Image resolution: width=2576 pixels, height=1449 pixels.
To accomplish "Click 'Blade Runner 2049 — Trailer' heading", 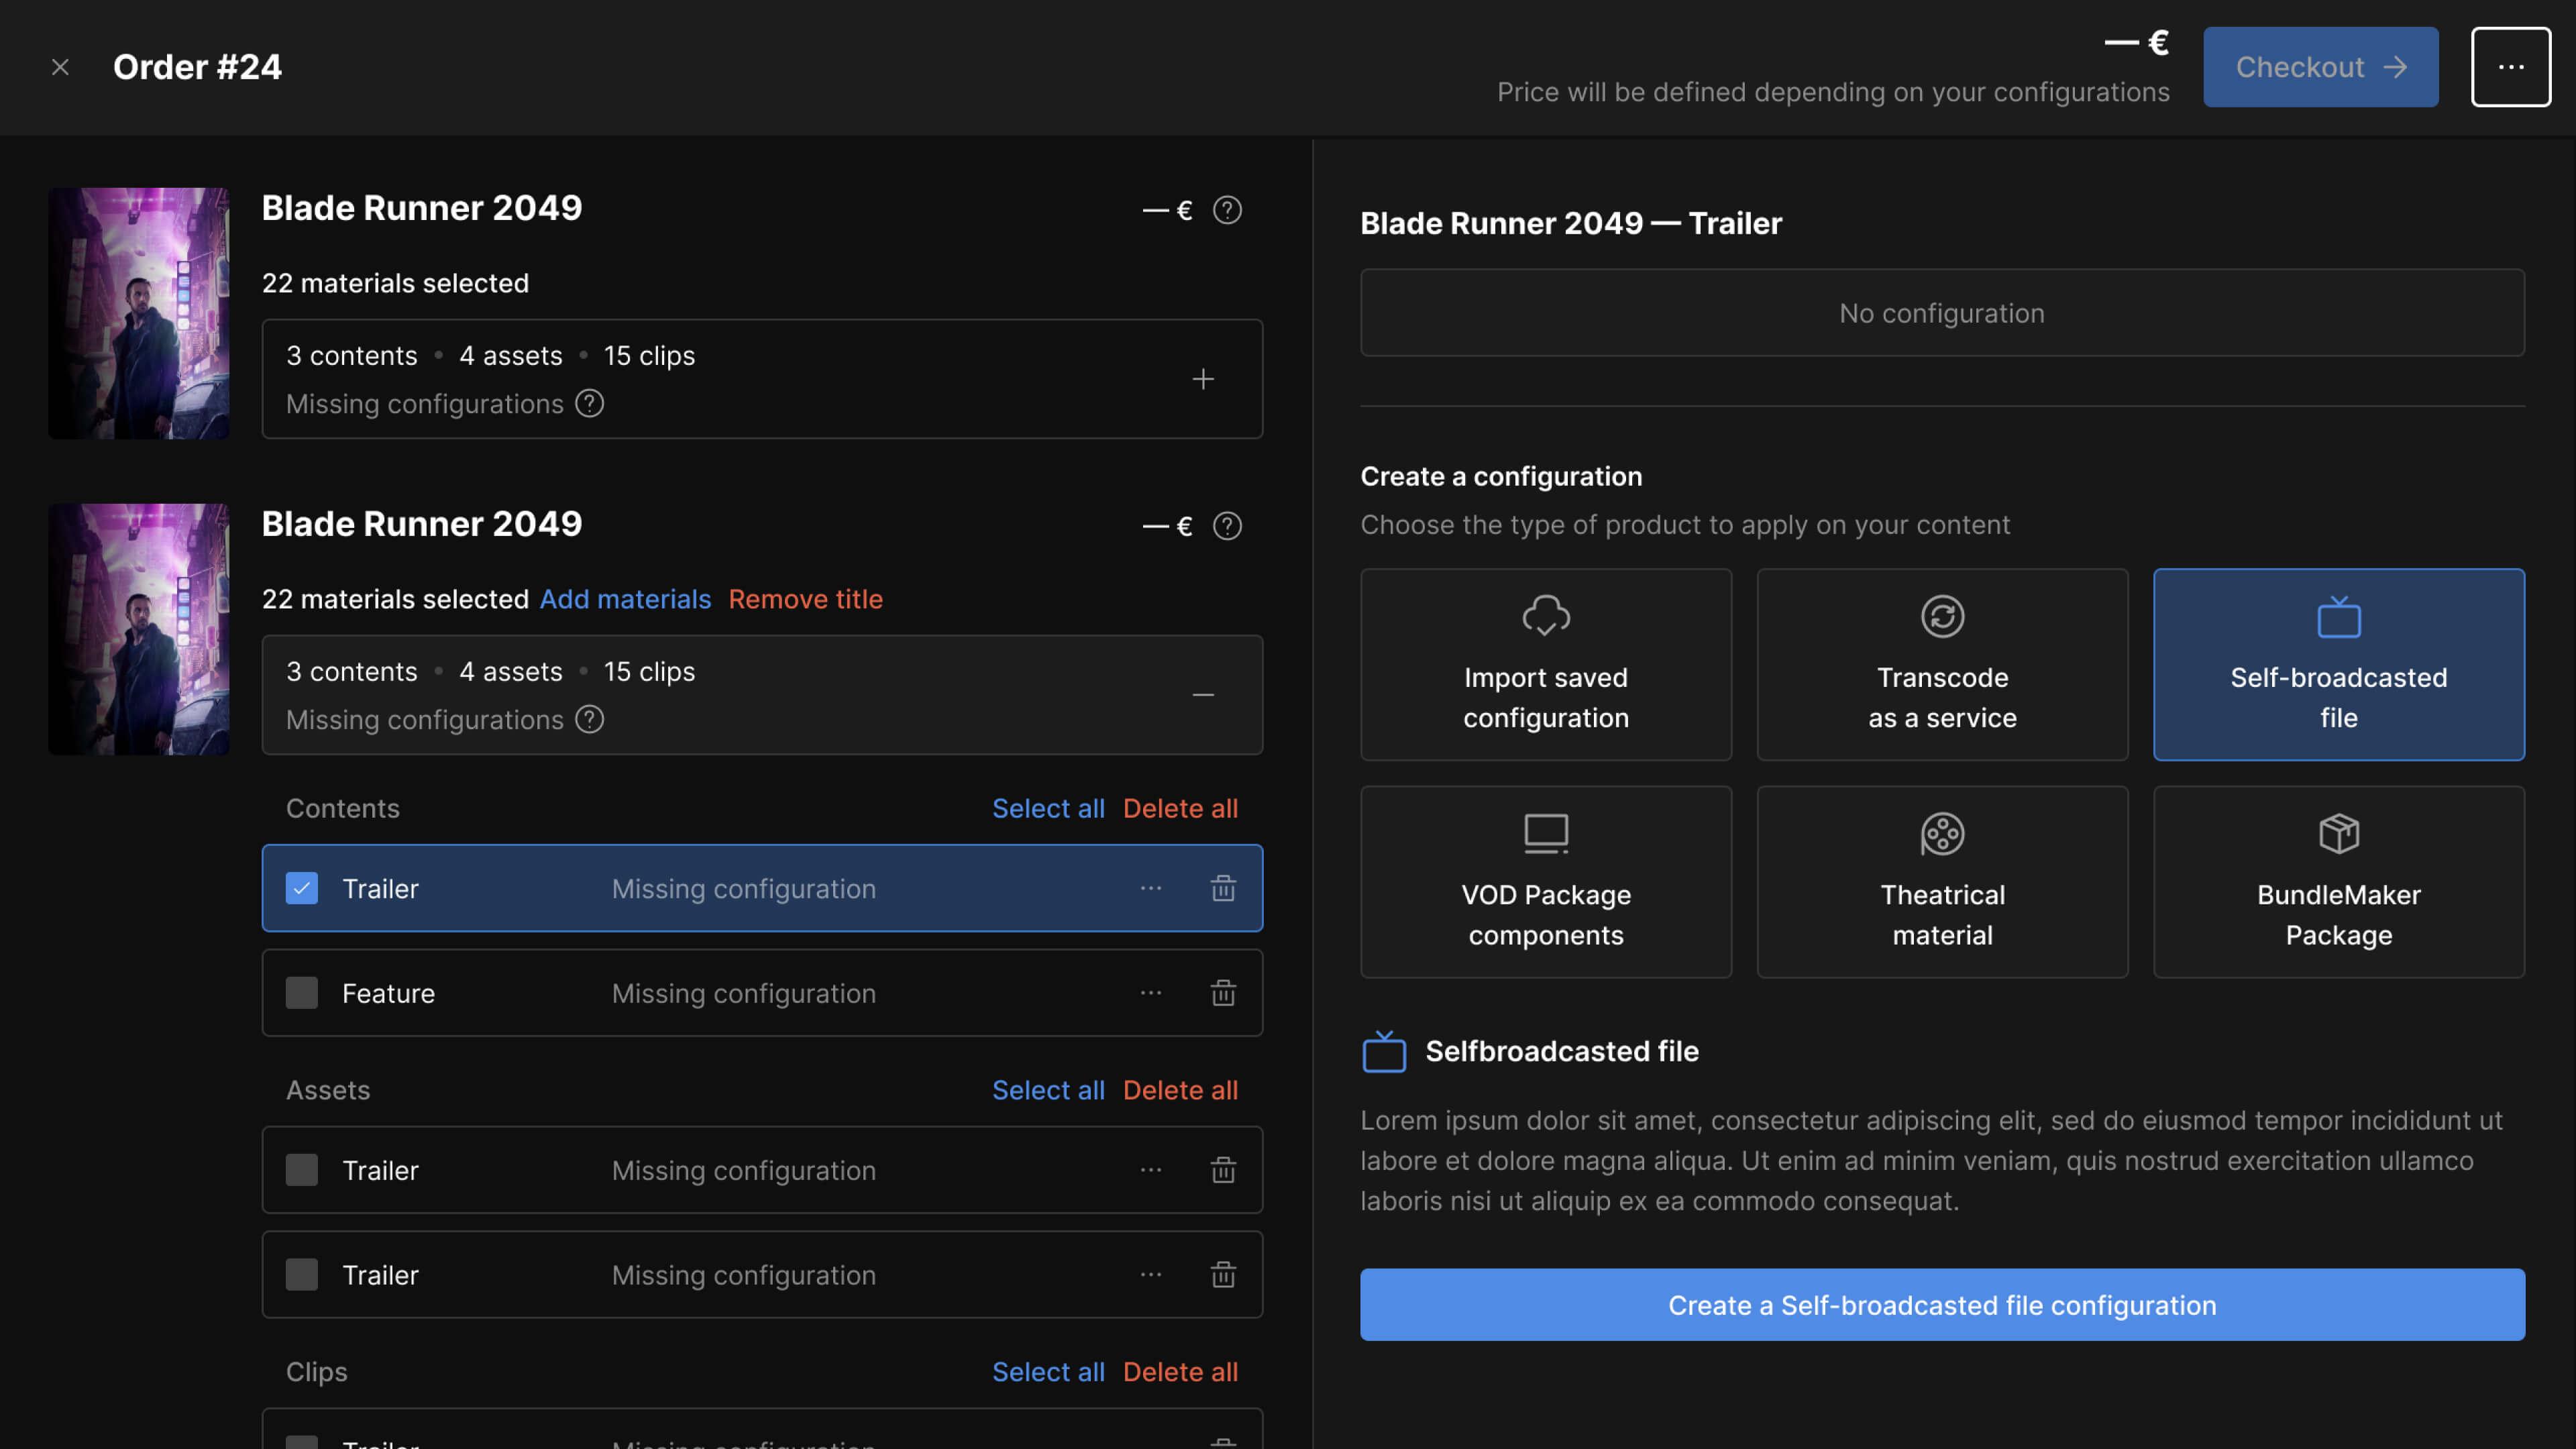I will (1571, 223).
